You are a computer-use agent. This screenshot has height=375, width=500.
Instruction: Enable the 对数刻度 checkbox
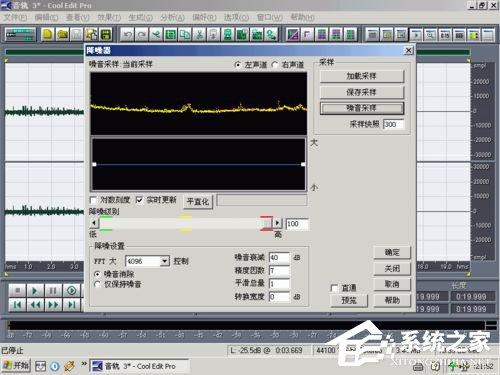click(x=93, y=200)
